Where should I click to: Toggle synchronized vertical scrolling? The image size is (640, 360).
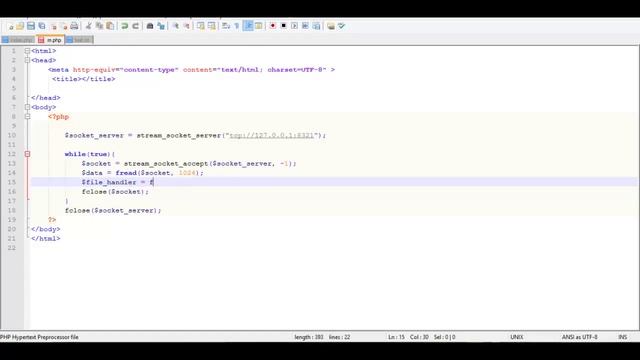201,26
